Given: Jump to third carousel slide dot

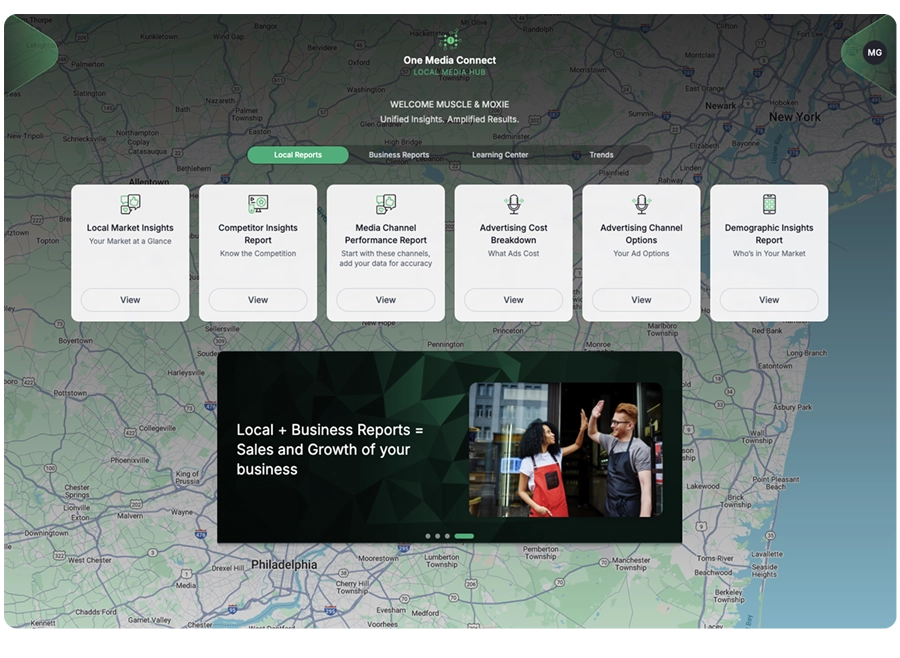Looking at the screenshot, I should (x=447, y=536).
